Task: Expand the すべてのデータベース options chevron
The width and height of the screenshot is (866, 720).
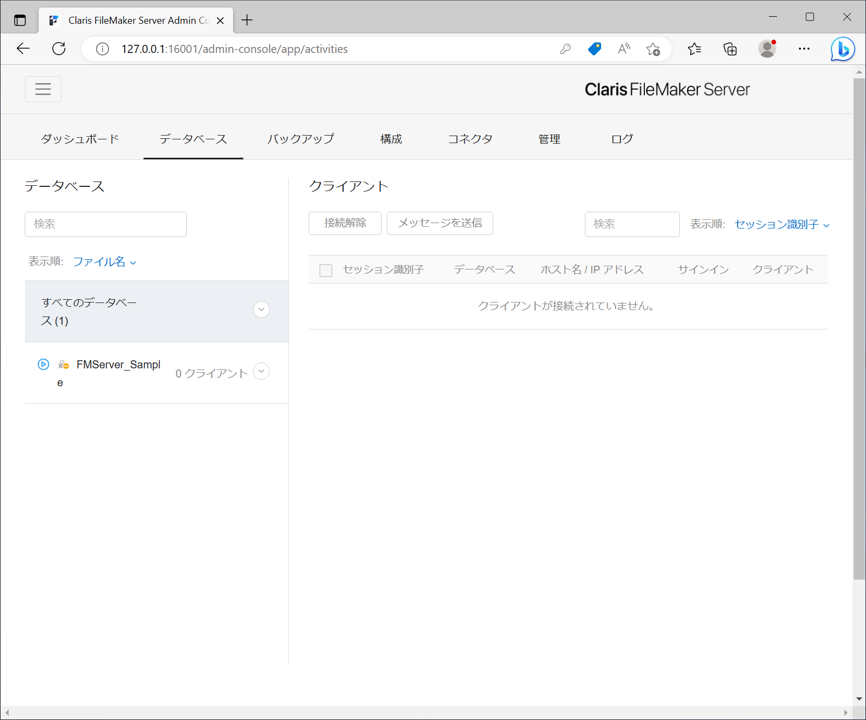Action: [x=261, y=309]
